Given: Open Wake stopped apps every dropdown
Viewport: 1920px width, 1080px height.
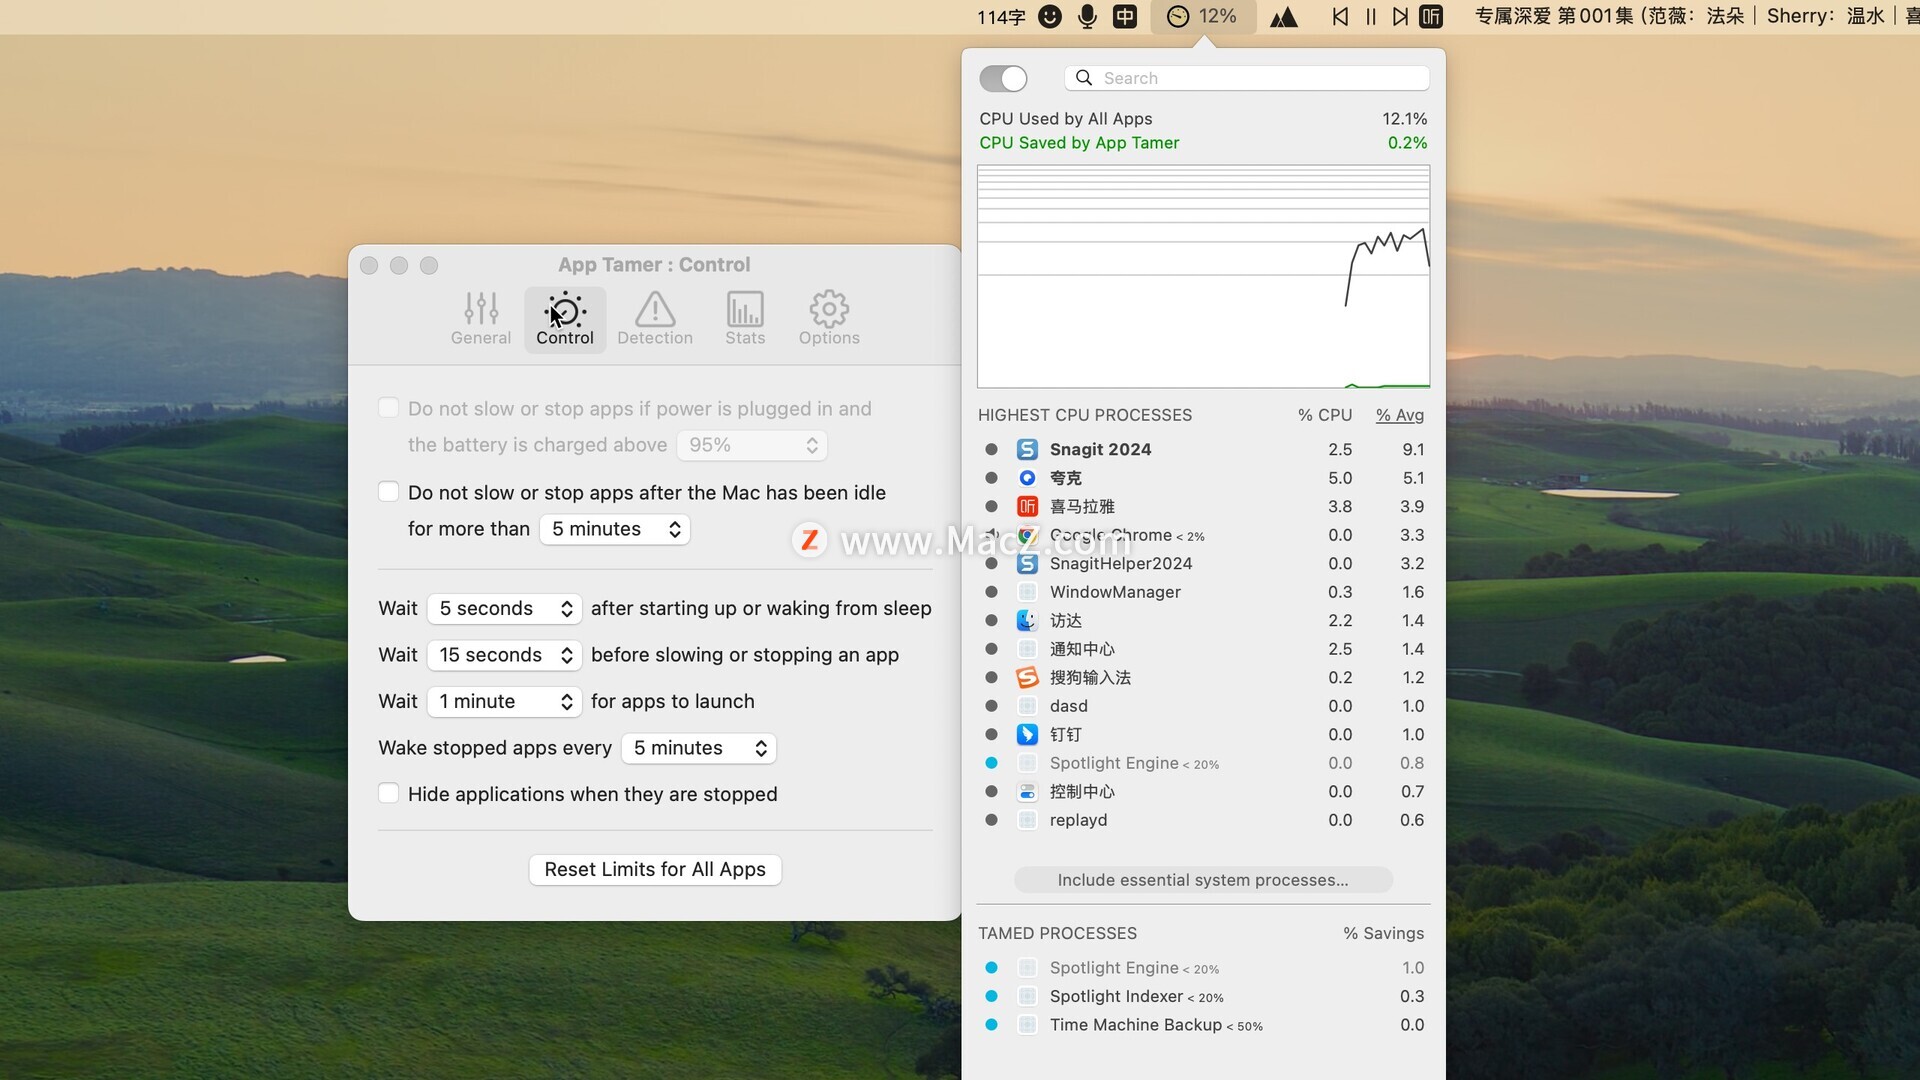Looking at the screenshot, I should tap(699, 748).
